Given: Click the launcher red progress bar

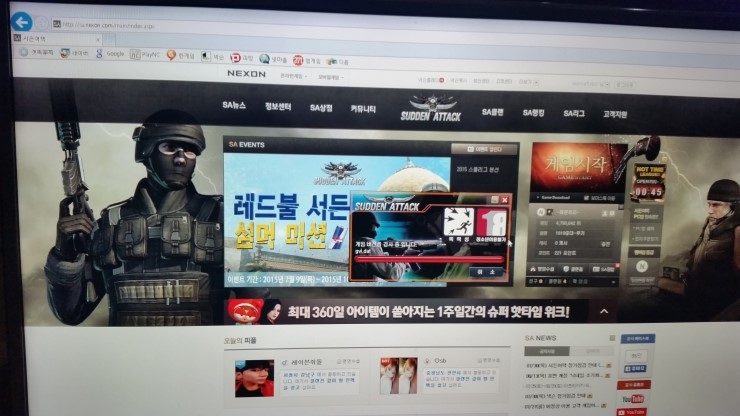Looking at the screenshot, I should (x=429, y=259).
